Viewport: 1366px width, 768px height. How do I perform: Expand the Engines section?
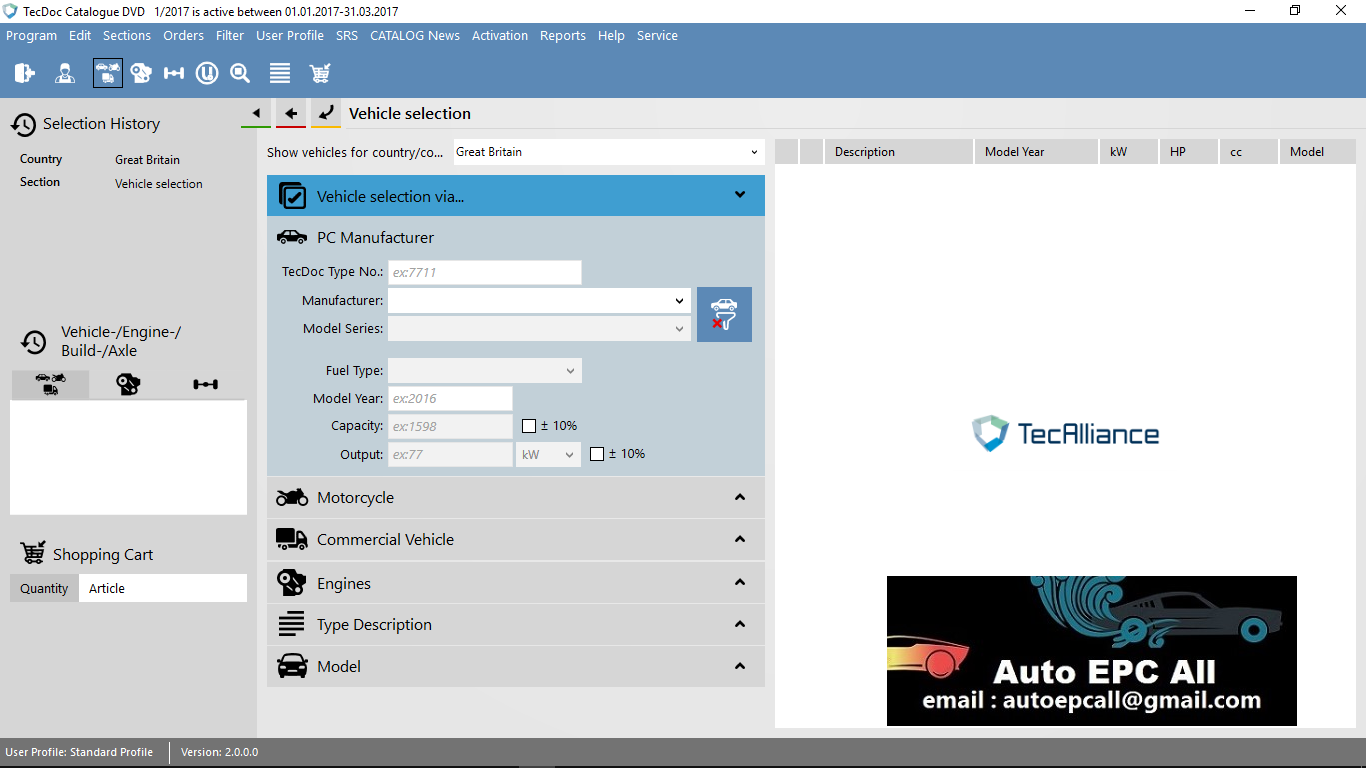[x=740, y=582]
